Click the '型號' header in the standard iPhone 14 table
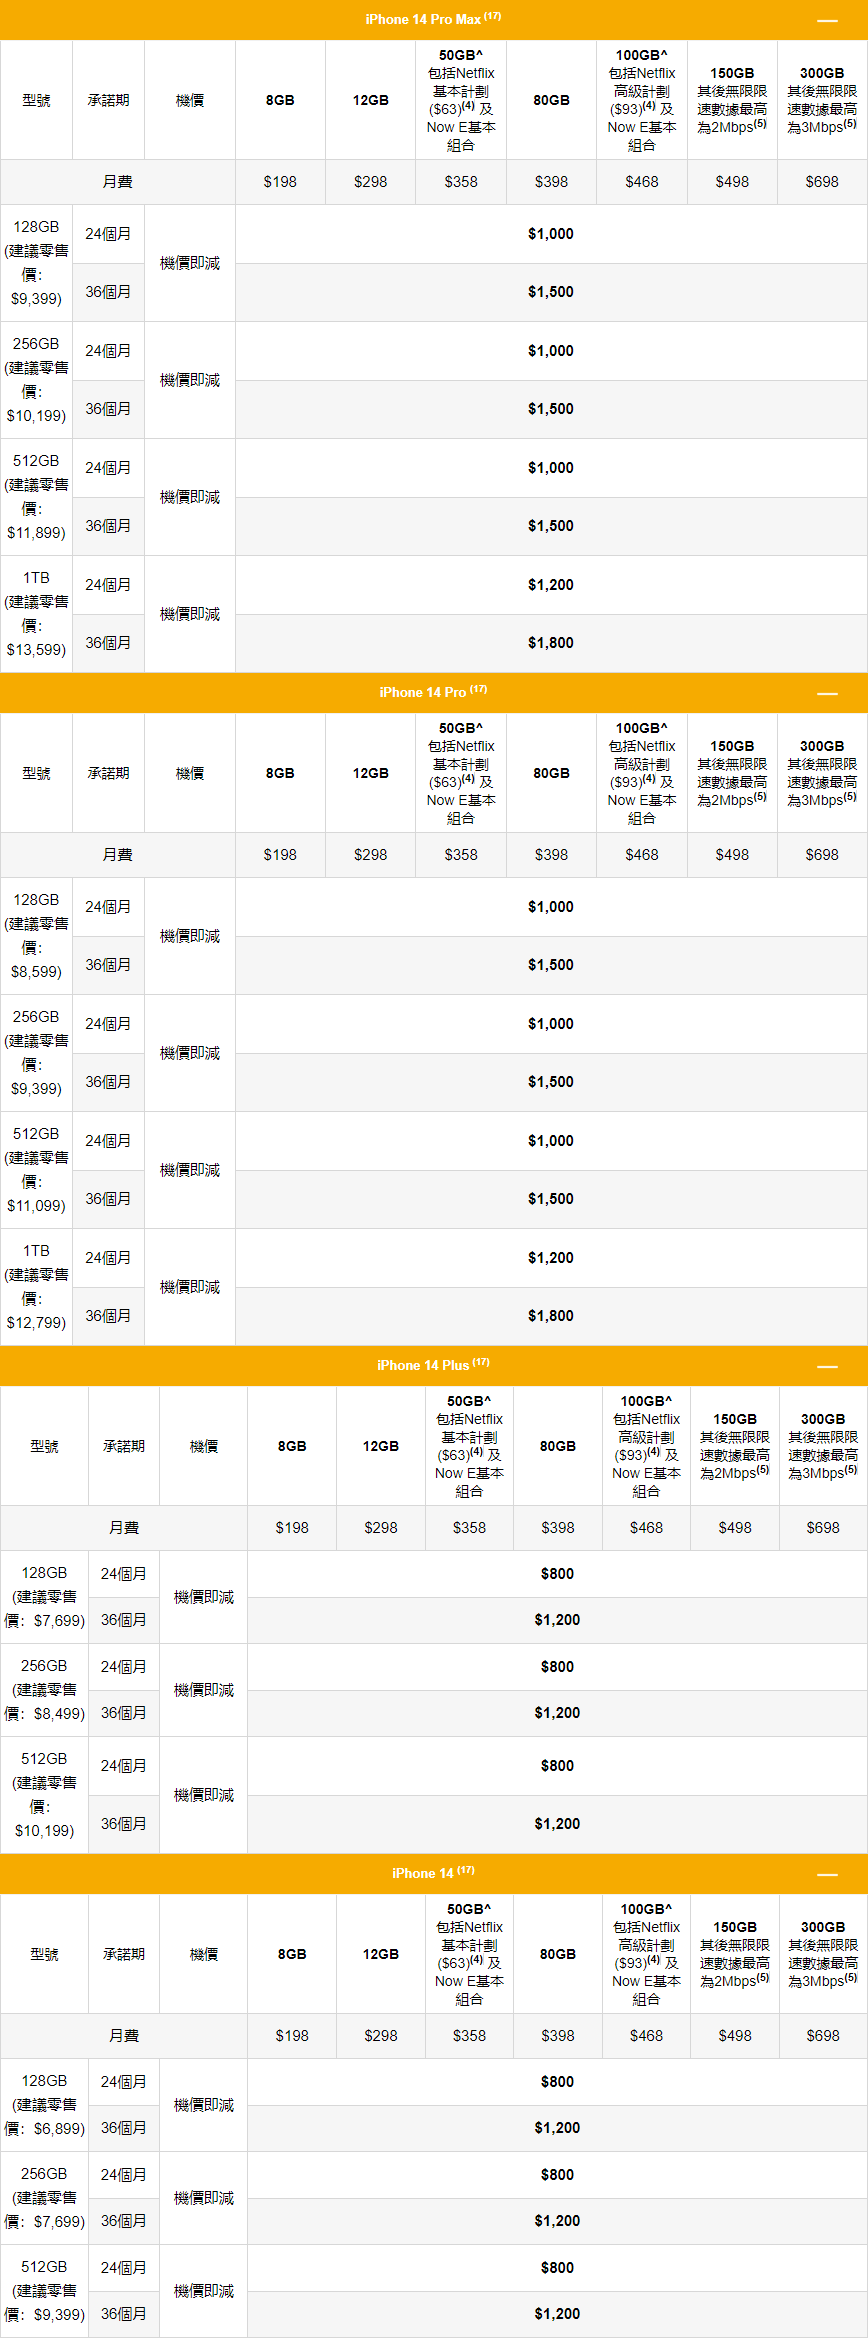 click(x=44, y=1954)
